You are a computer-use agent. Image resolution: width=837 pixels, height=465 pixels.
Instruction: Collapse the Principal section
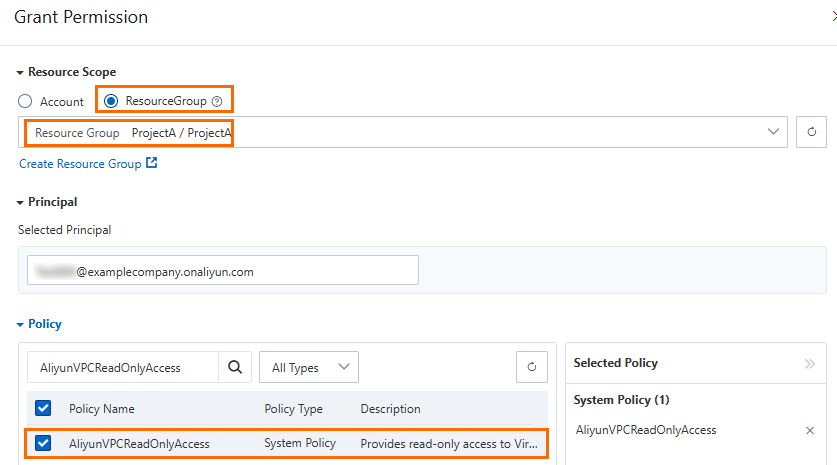pyautogui.click(x=20, y=203)
